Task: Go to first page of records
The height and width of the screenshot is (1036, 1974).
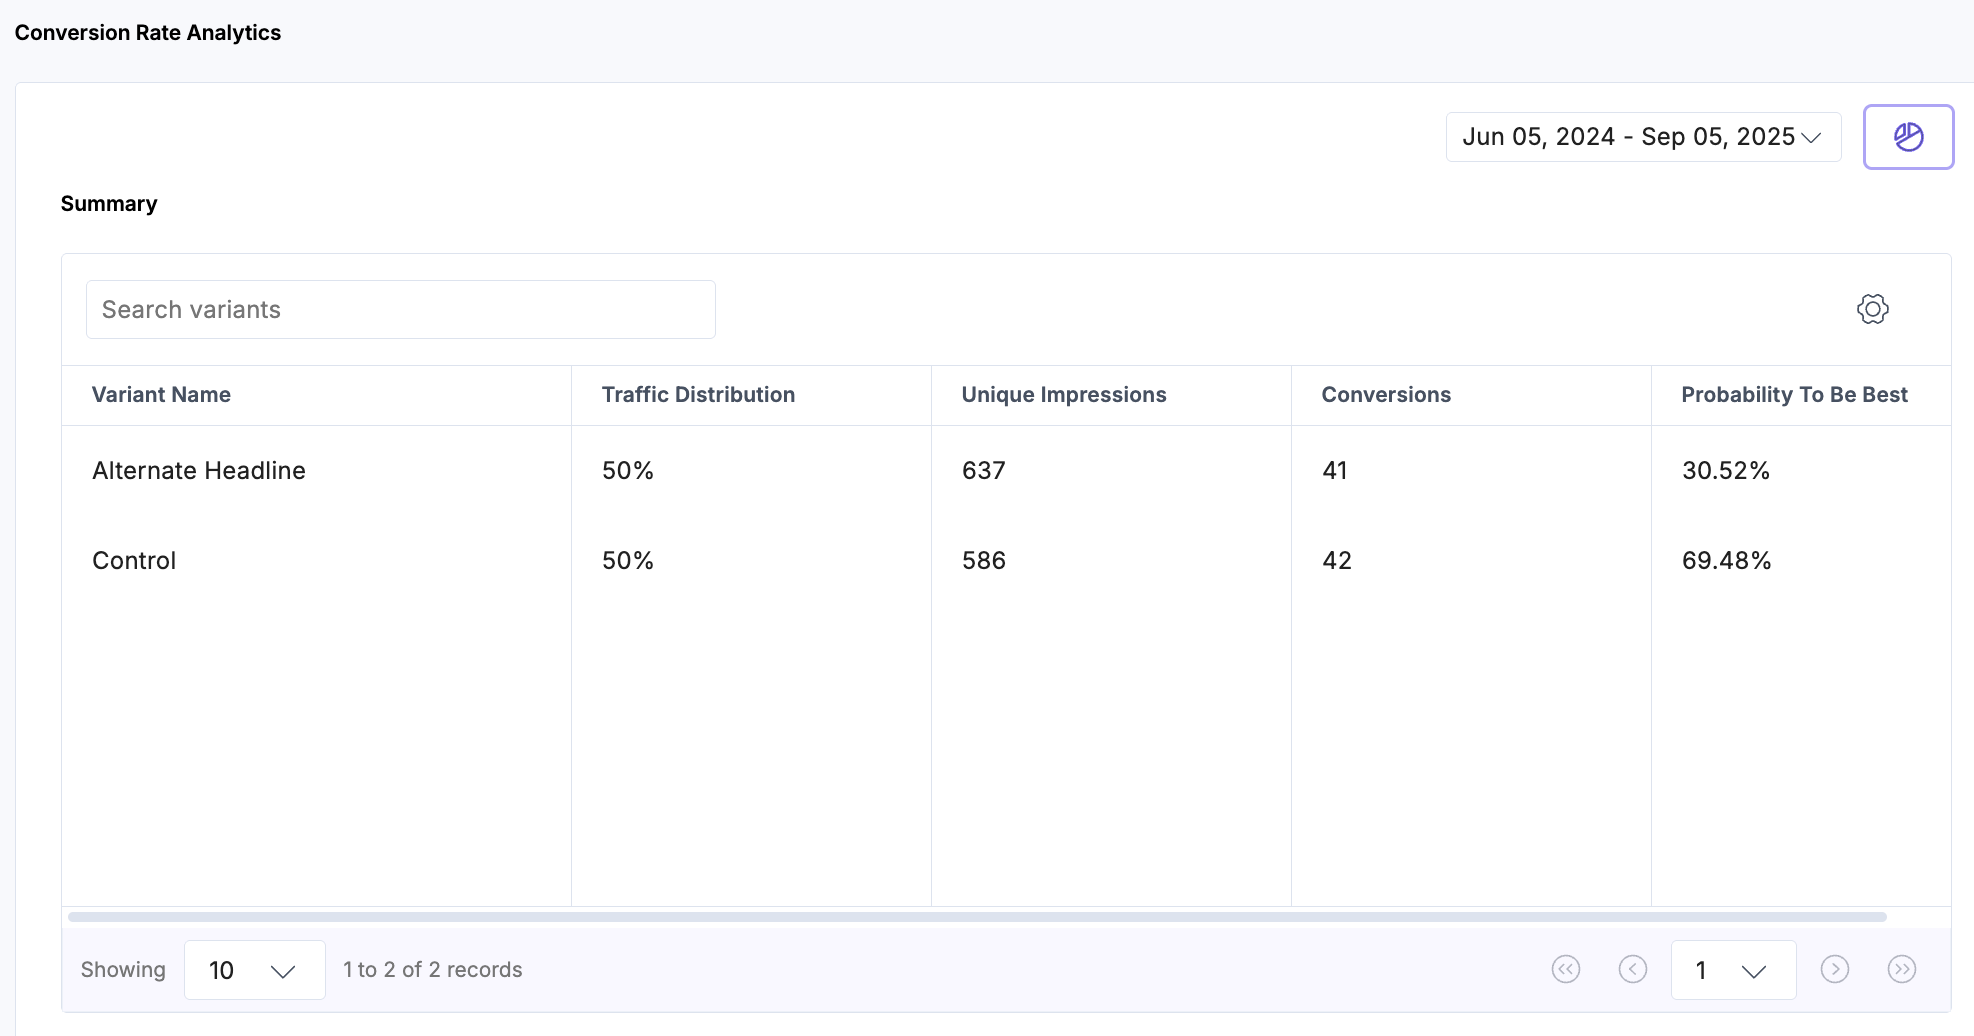Action: click(1565, 969)
